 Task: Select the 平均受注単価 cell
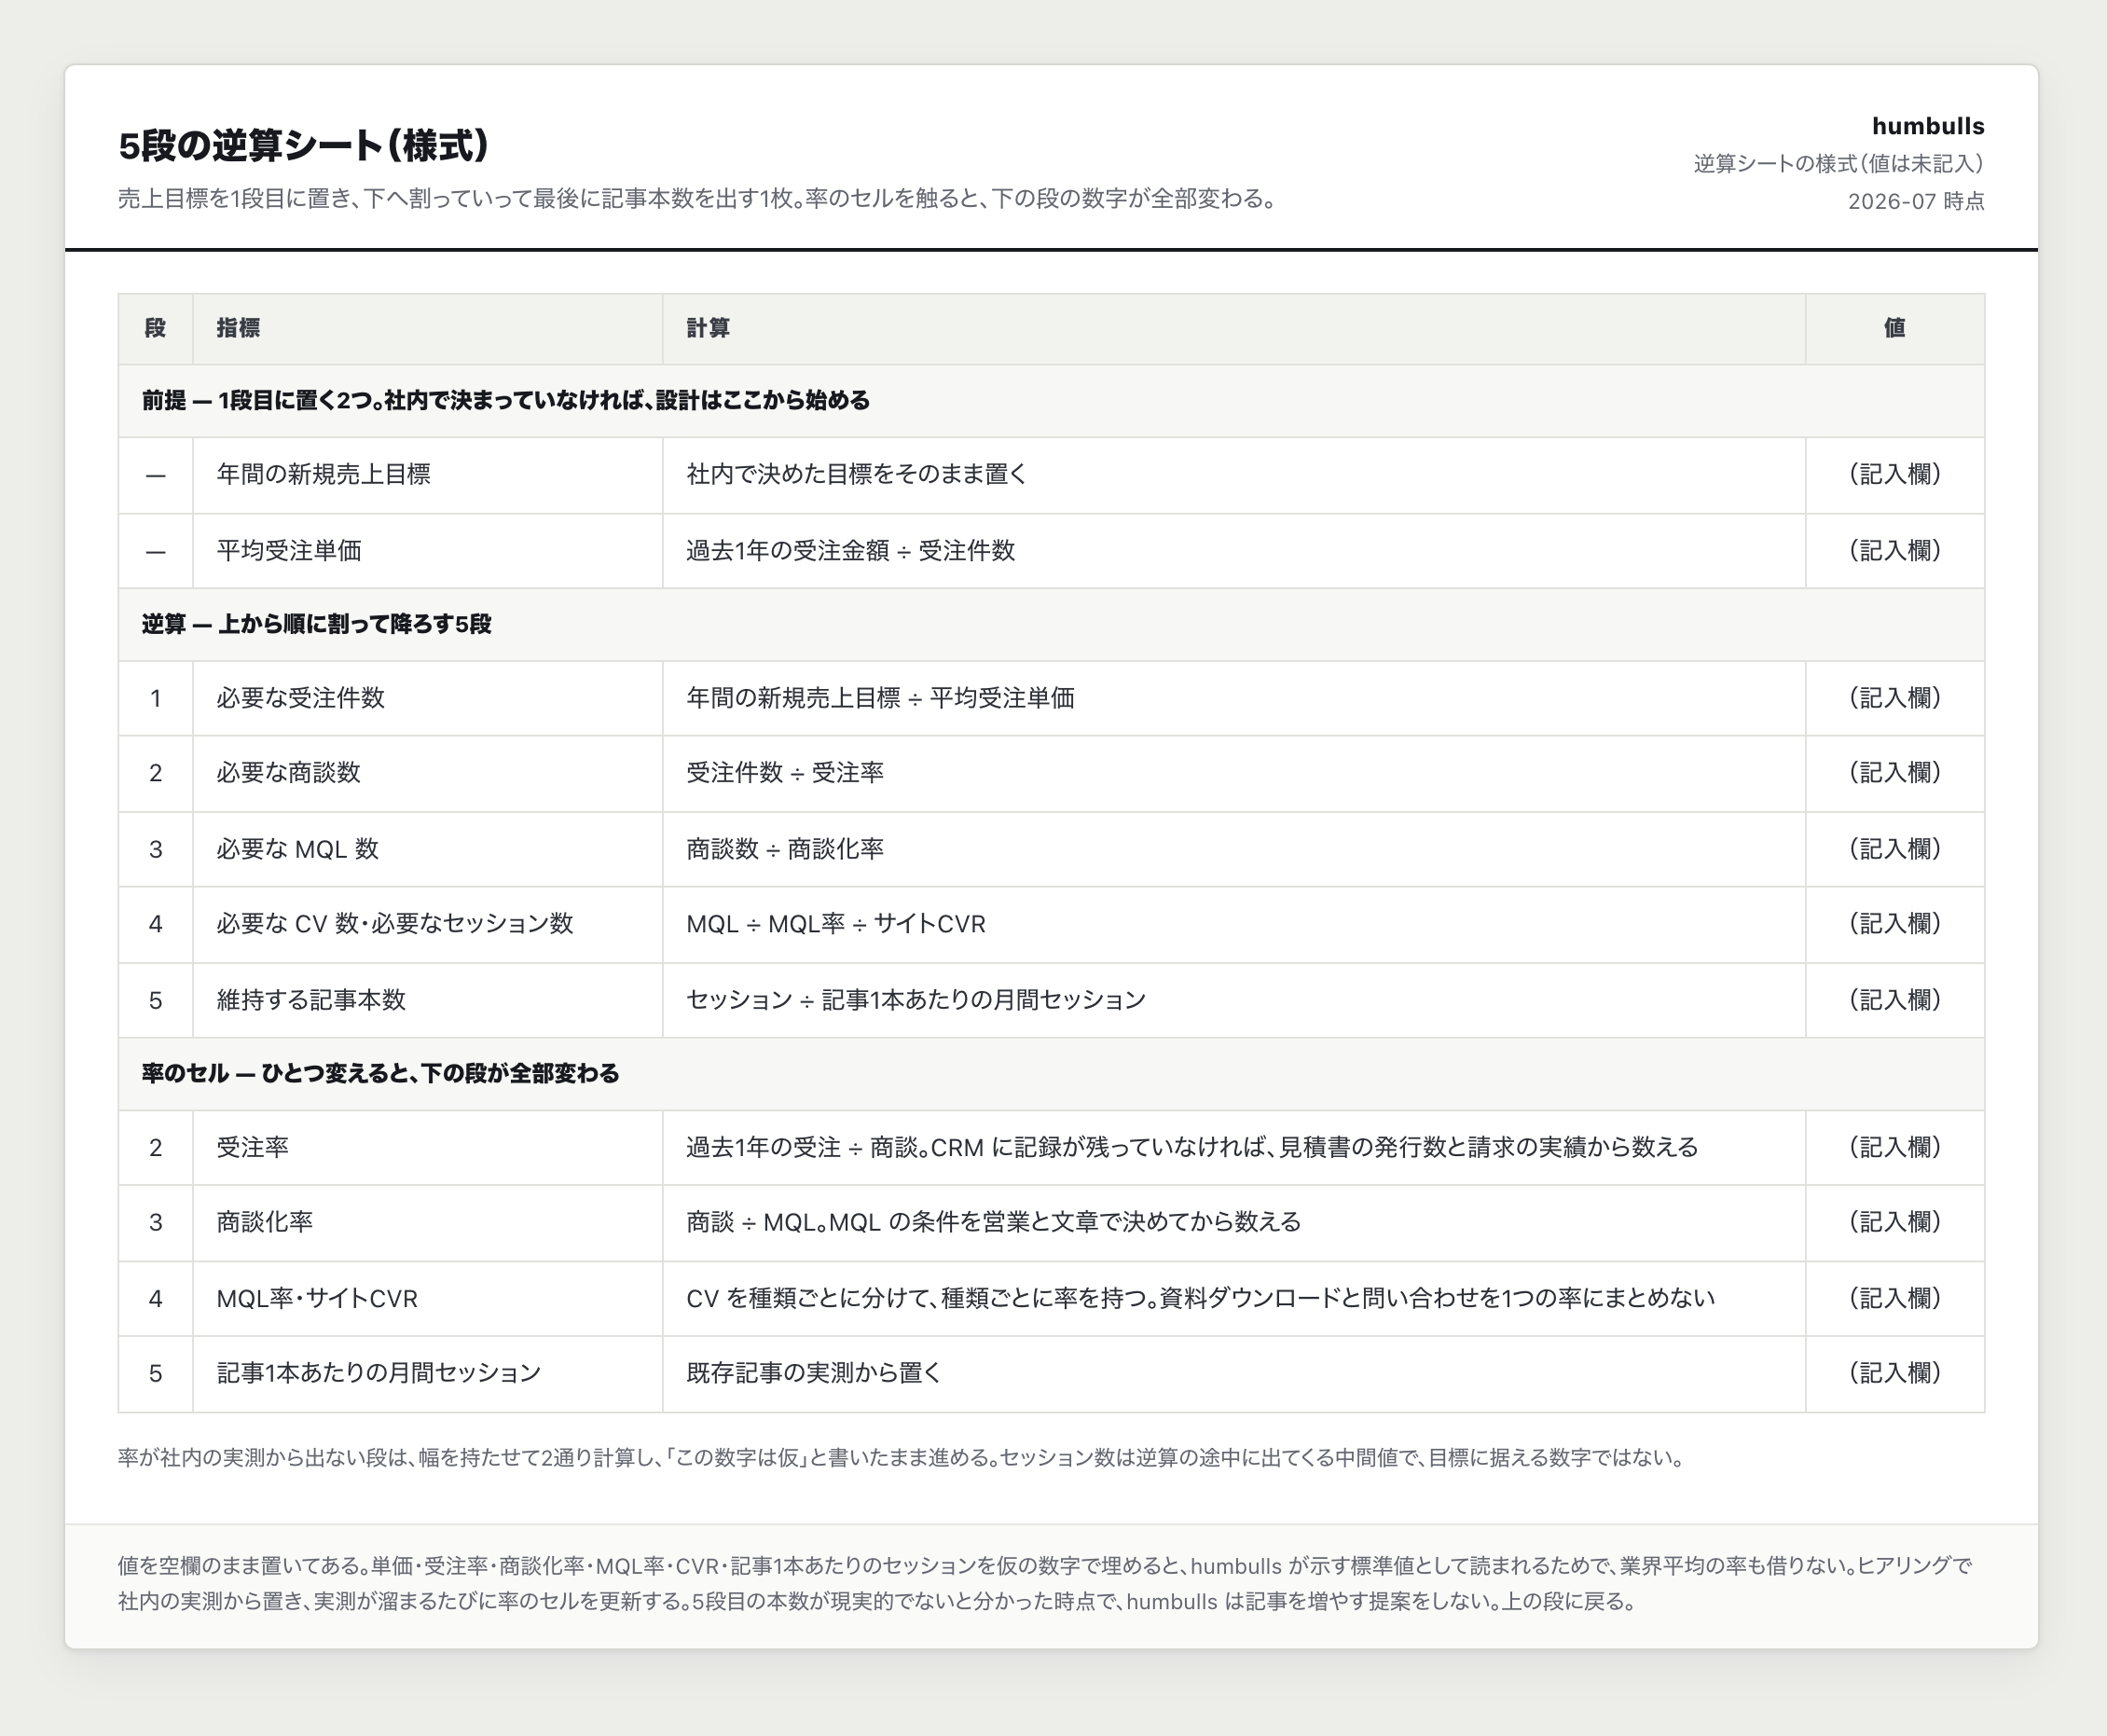(427, 551)
